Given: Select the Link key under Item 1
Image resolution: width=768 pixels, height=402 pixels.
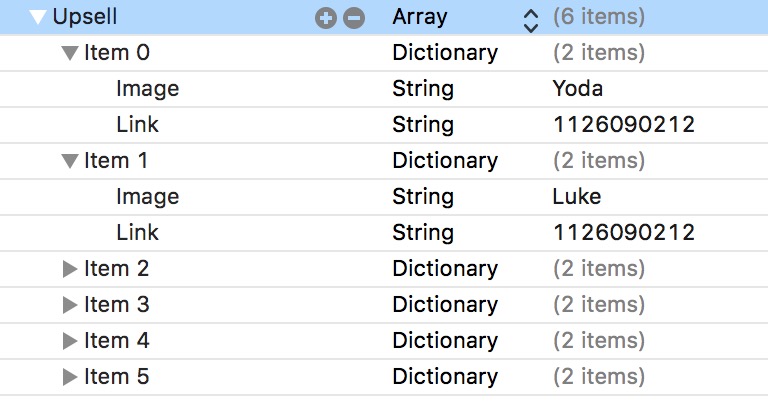Looking at the screenshot, I should (x=137, y=233).
